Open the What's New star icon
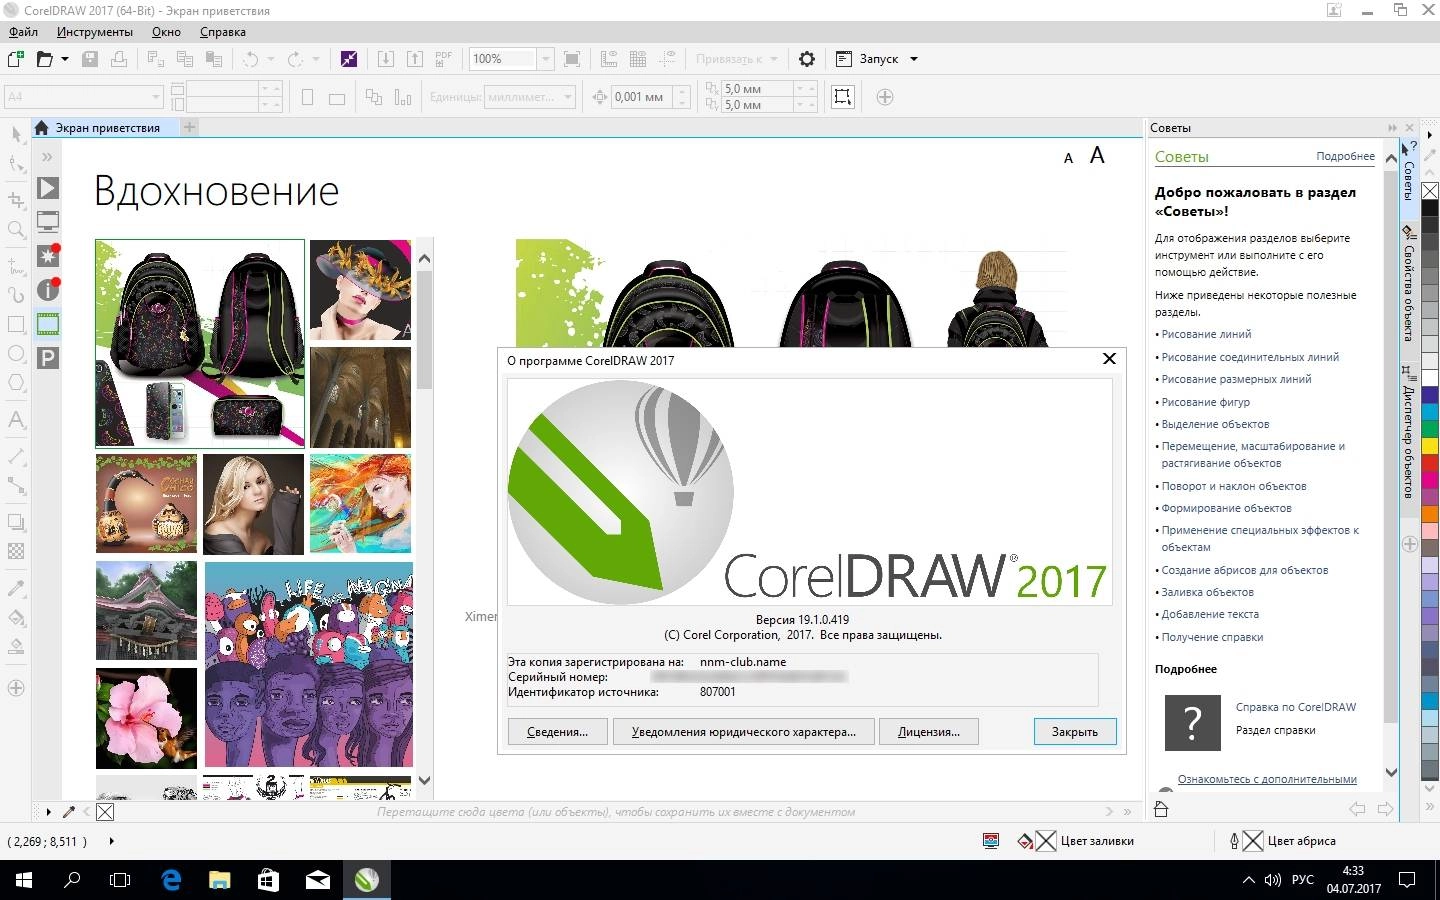Image resolution: width=1440 pixels, height=900 pixels. click(x=47, y=256)
